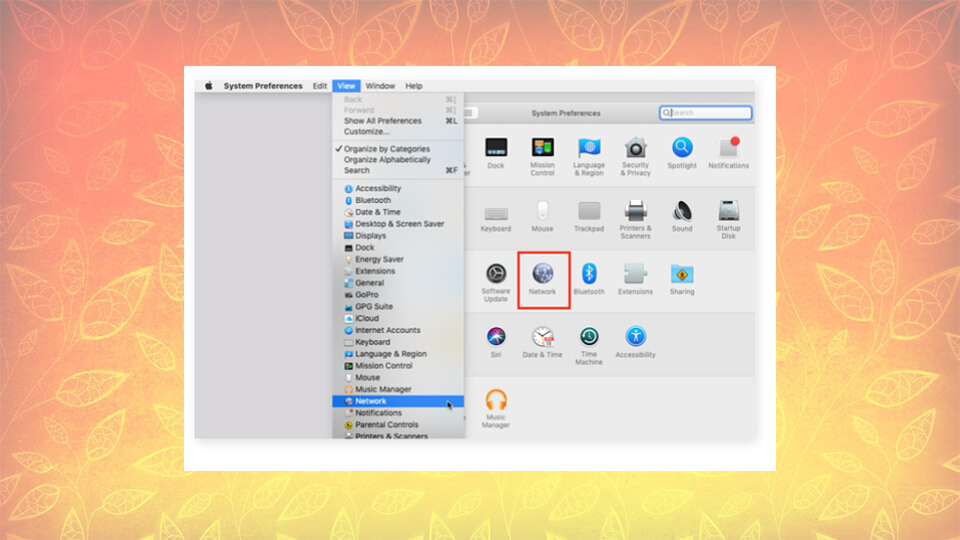Choose Dock in View menu list
The image size is (960, 540).
click(x=398, y=247)
